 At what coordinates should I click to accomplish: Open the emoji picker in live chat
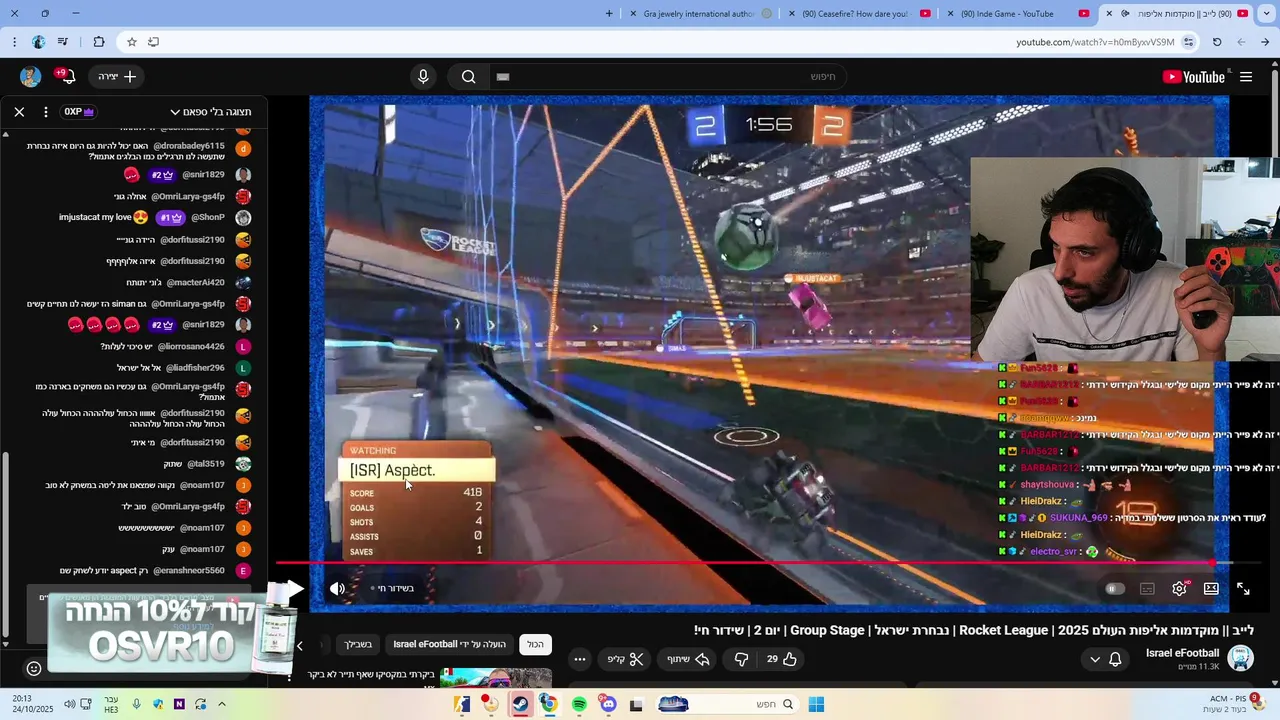pos(34,668)
